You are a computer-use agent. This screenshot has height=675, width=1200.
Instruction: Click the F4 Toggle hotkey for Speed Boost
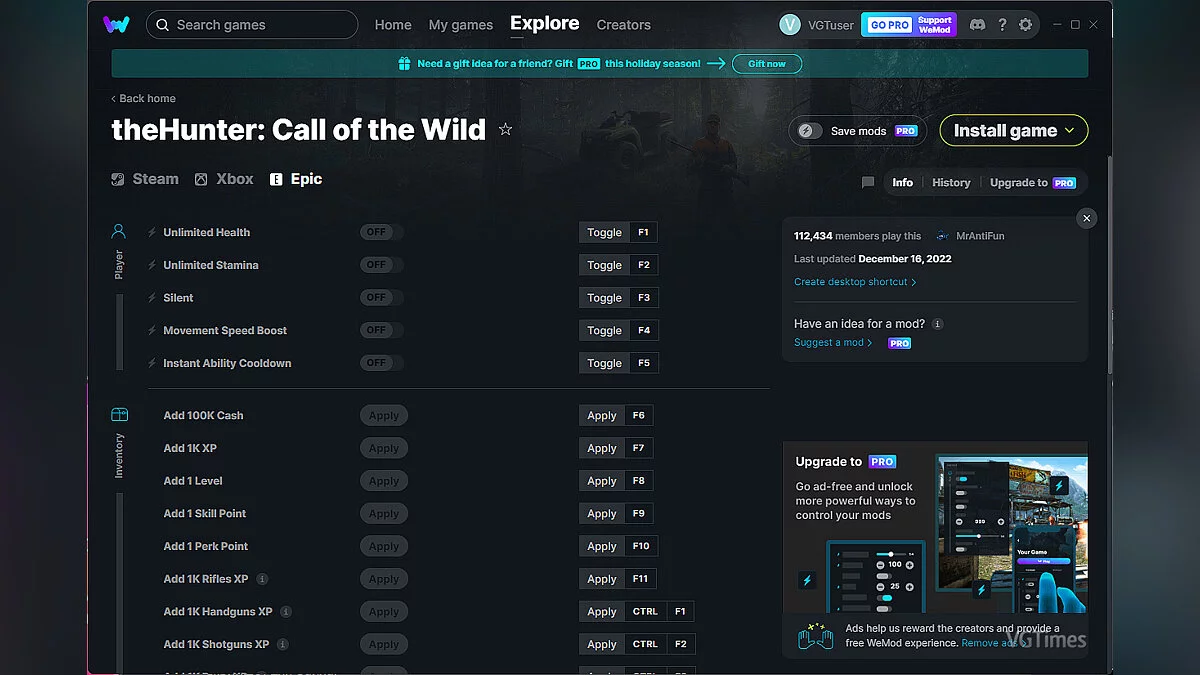[618, 330]
